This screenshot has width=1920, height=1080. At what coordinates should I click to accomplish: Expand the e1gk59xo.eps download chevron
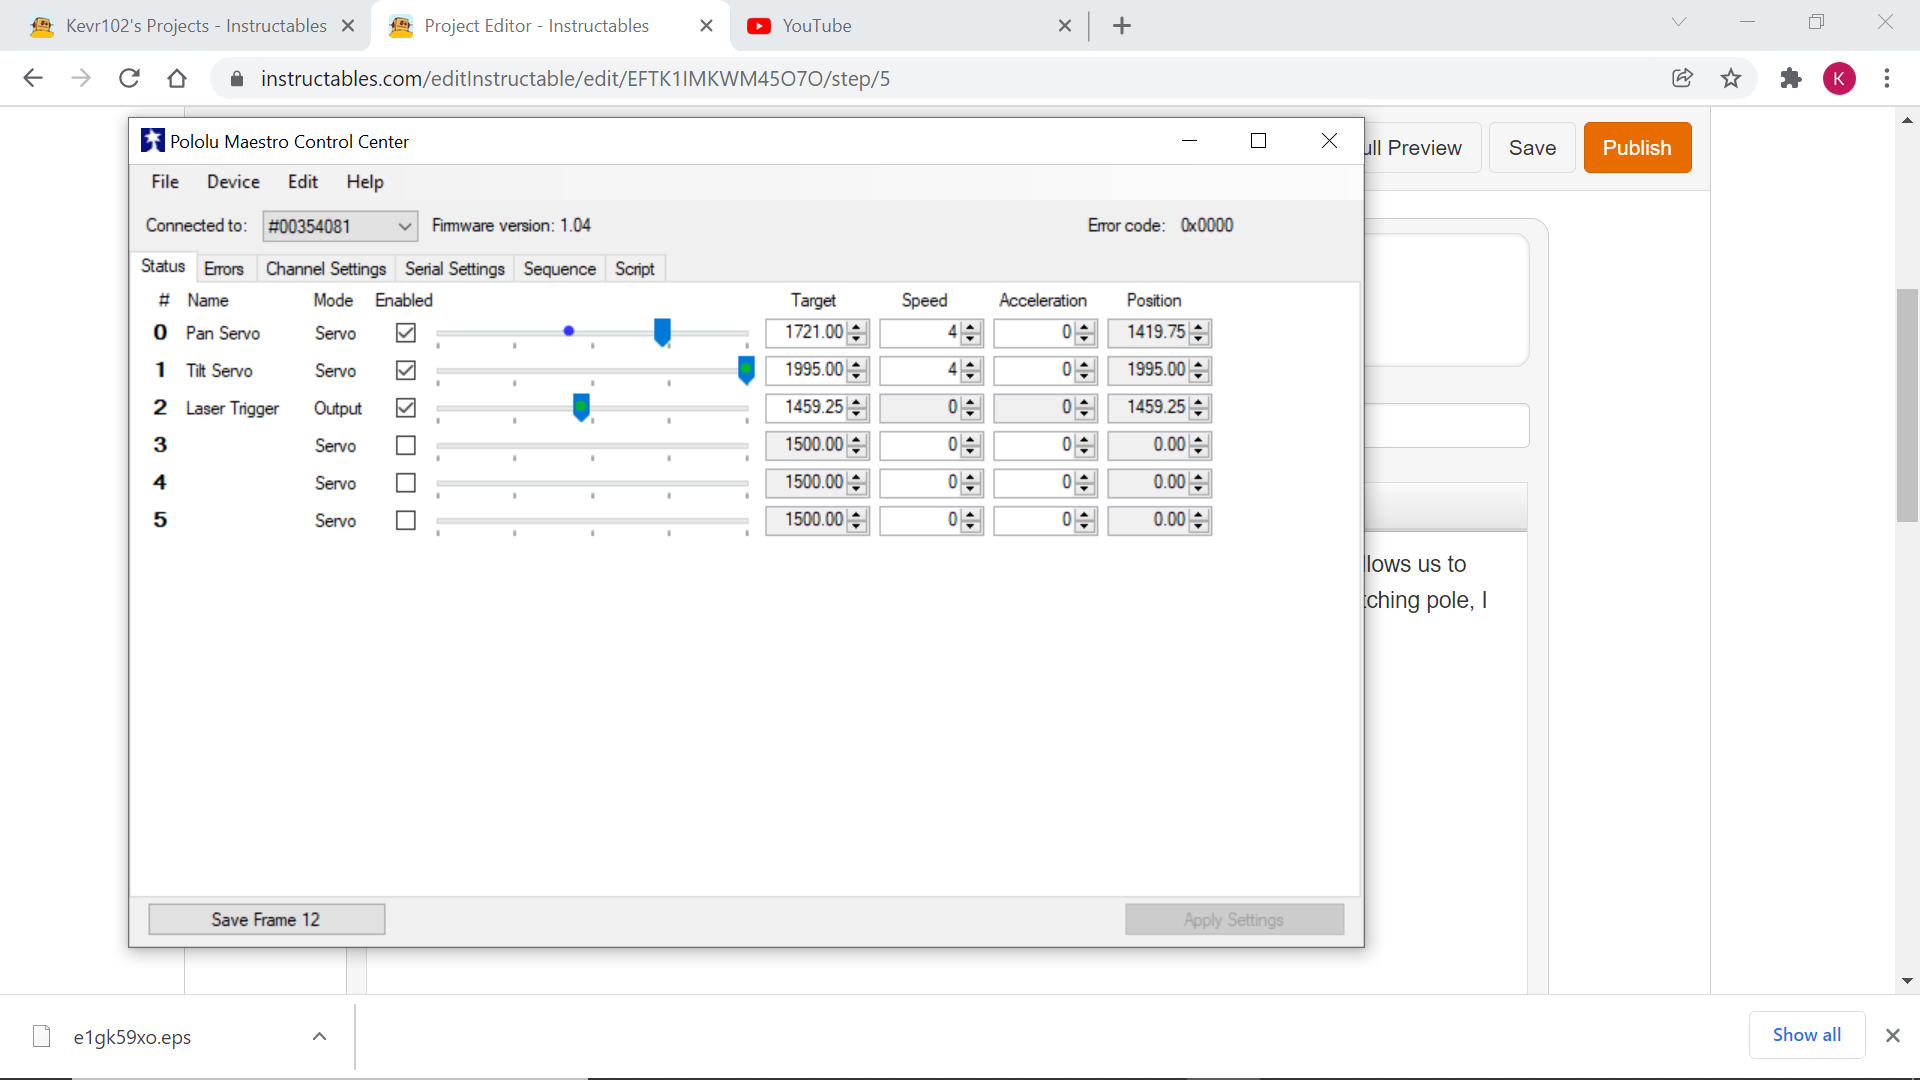(x=319, y=1037)
